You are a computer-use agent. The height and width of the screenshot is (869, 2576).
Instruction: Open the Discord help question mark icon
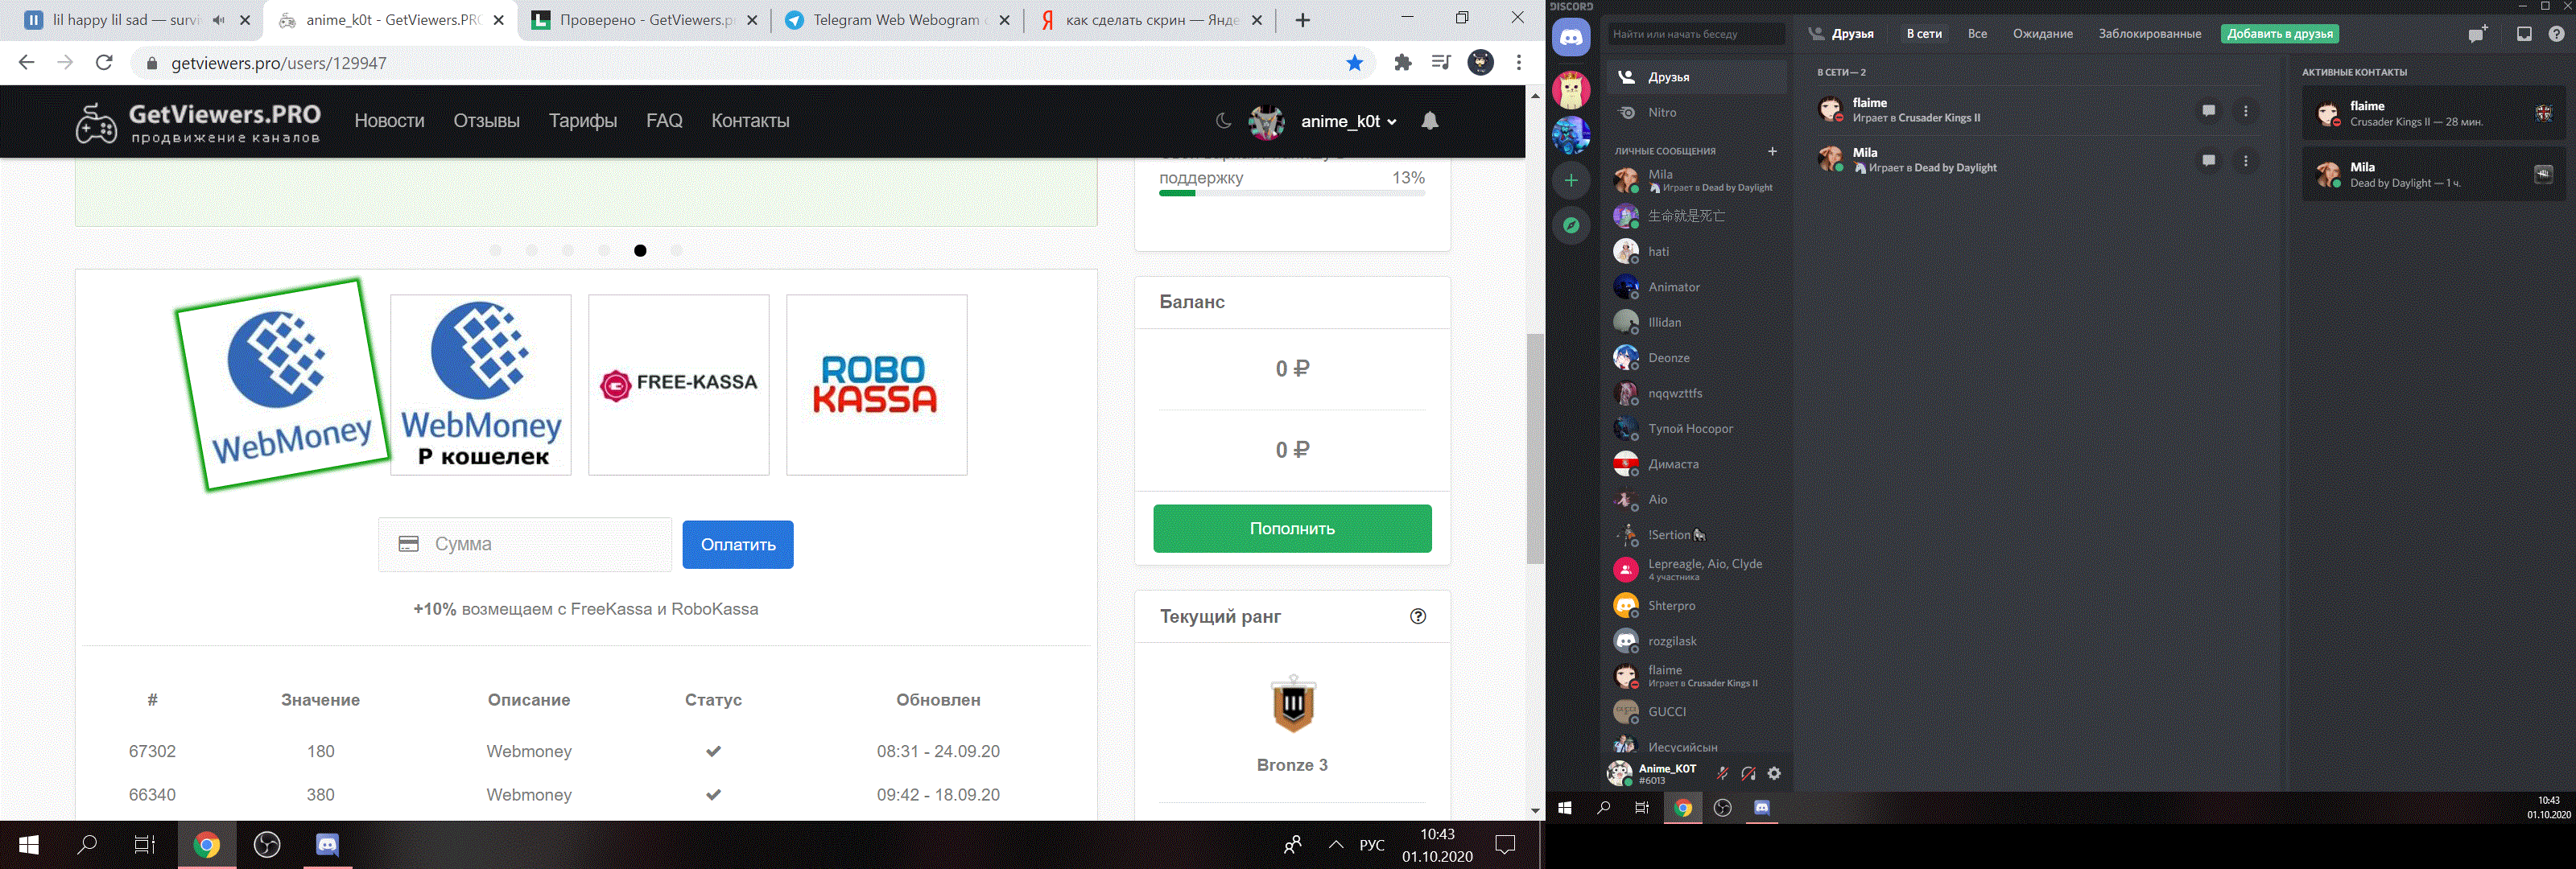2556,34
